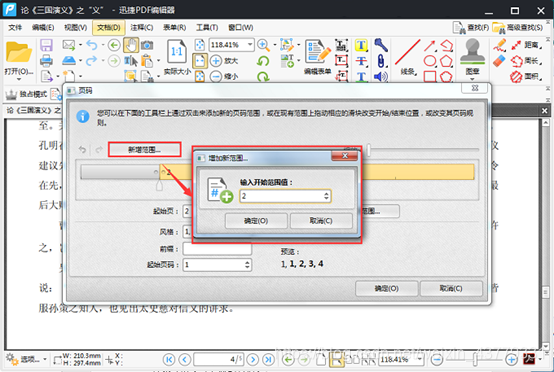The width and height of the screenshot is (554, 372).
Task: Click the Area (面积) measure tool
Action: point(526,76)
